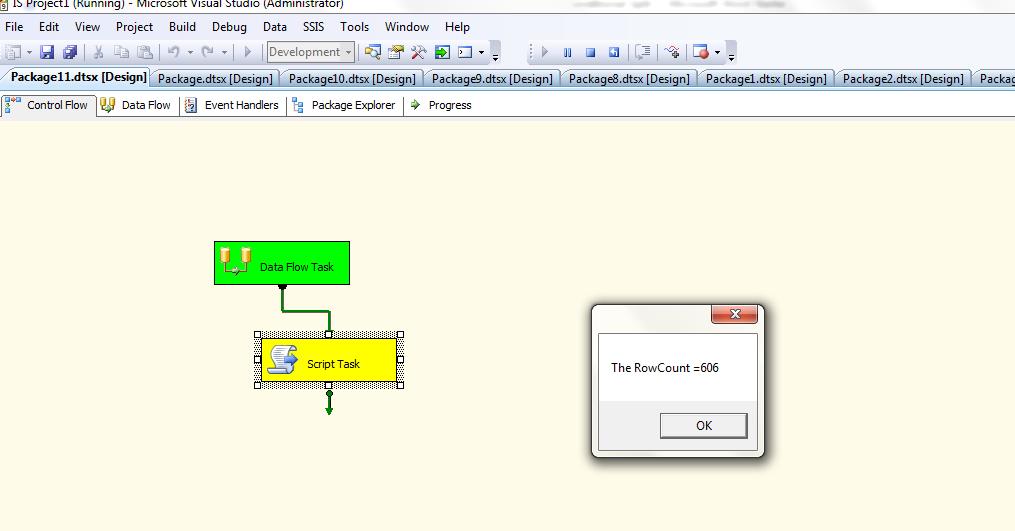The image size is (1015, 531).
Task: Click the Script Task scroll icon
Action: 283,360
